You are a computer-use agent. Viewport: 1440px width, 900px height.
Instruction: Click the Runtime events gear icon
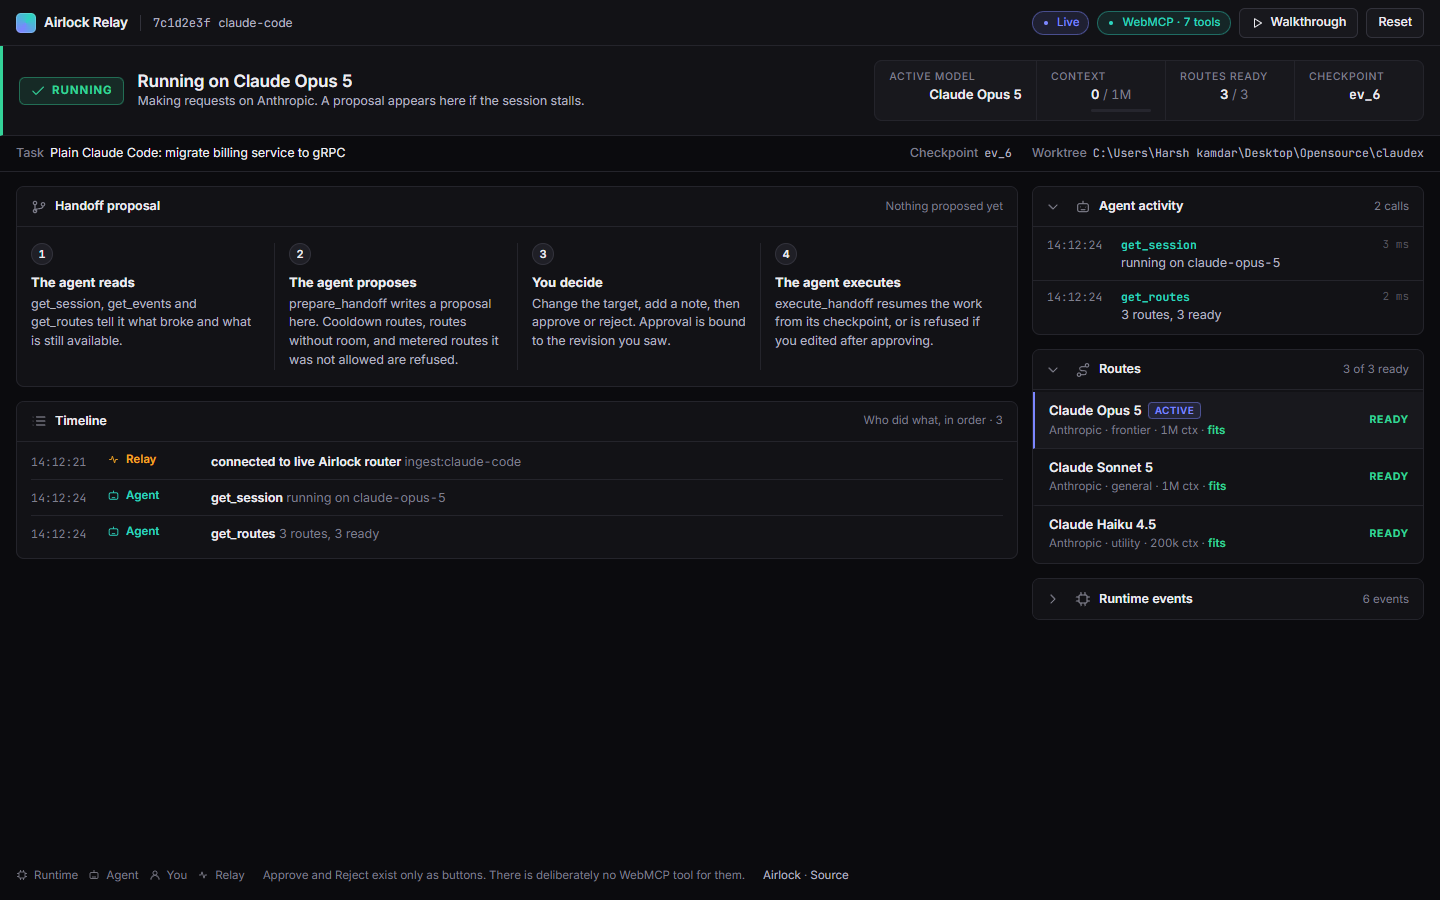tap(1083, 599)
